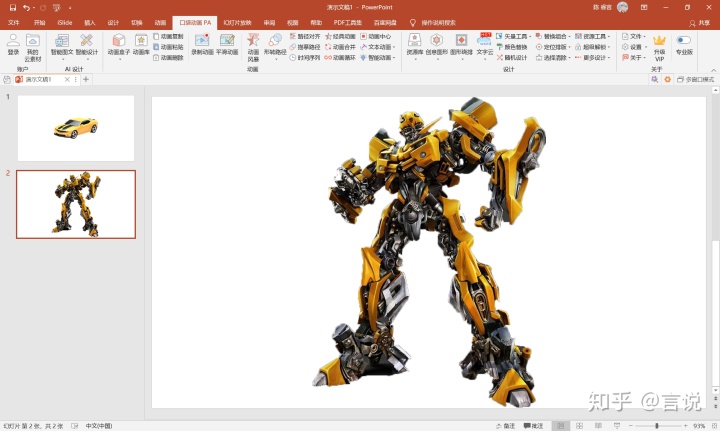This screenshot has width=720, height=431.
Task: Click 经典动画 classic animation
Action: tap(340, 36)
